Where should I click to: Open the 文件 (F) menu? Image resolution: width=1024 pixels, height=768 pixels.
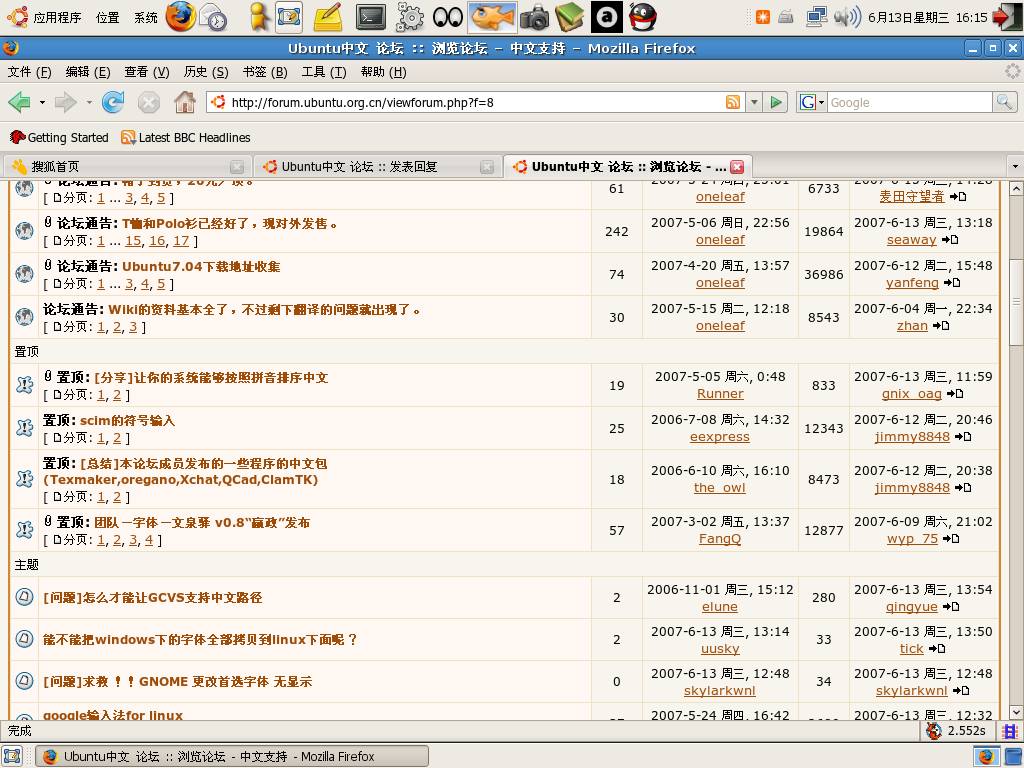(29, 72)
